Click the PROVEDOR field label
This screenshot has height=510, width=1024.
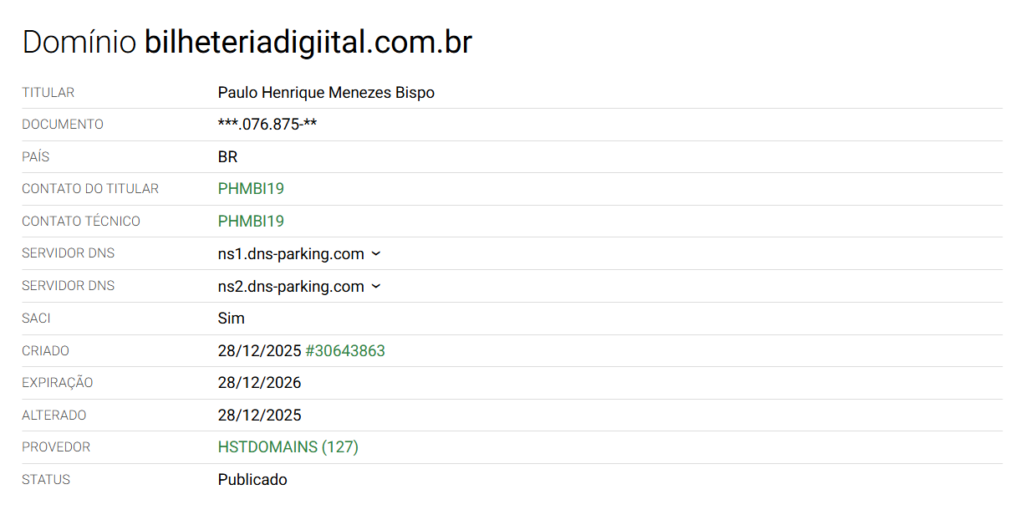click(x=56, y=448)
